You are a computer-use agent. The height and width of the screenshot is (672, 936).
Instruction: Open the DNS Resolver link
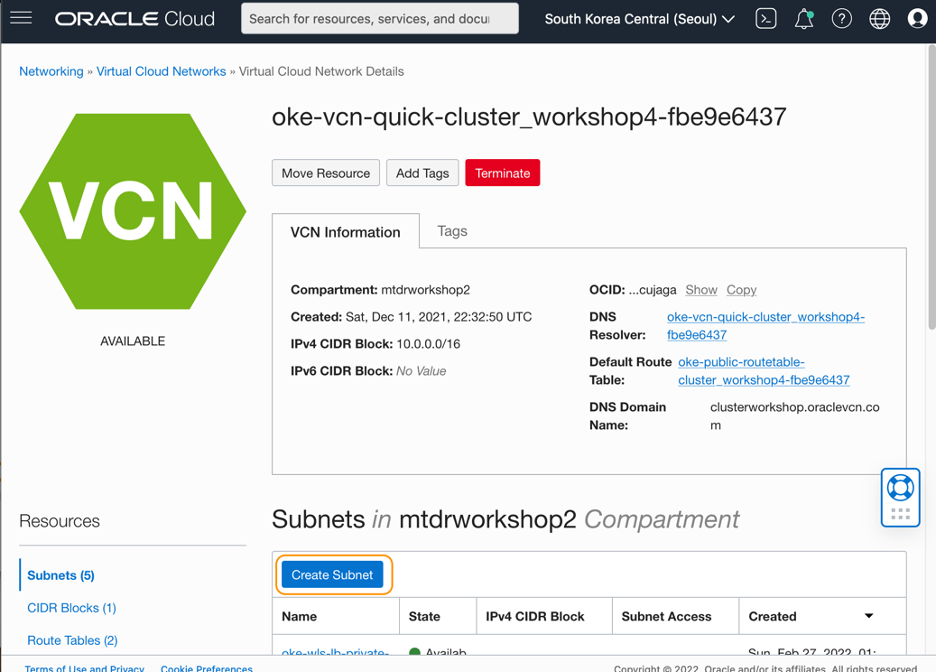point(766,326)
